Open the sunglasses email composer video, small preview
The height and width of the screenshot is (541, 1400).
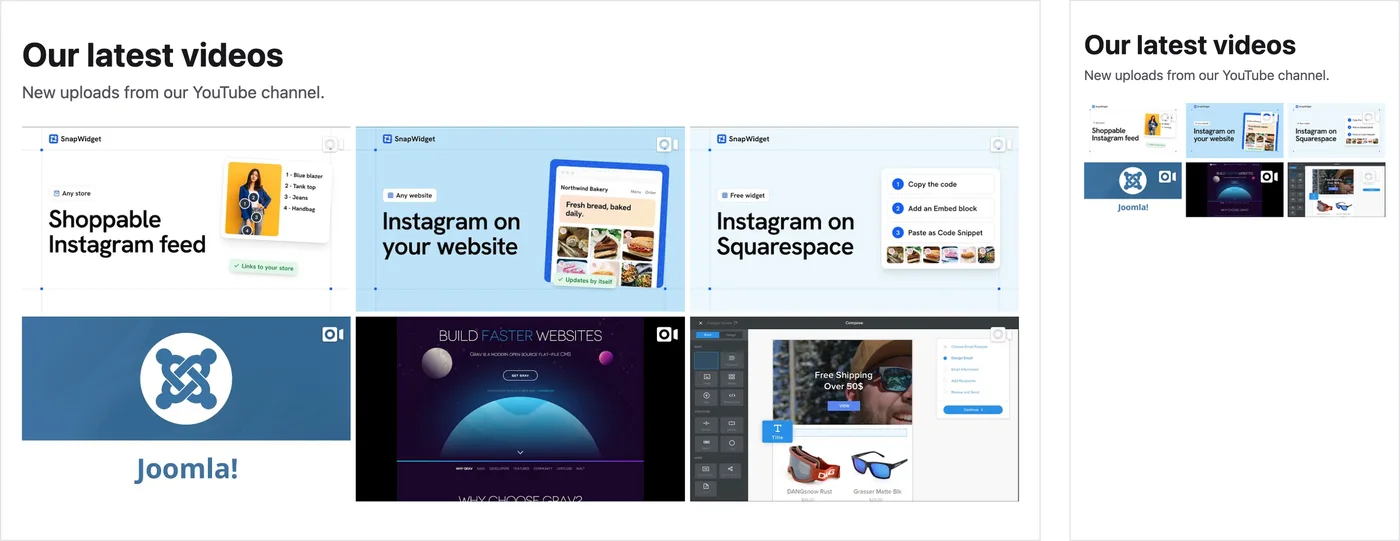coord(1336,190)
